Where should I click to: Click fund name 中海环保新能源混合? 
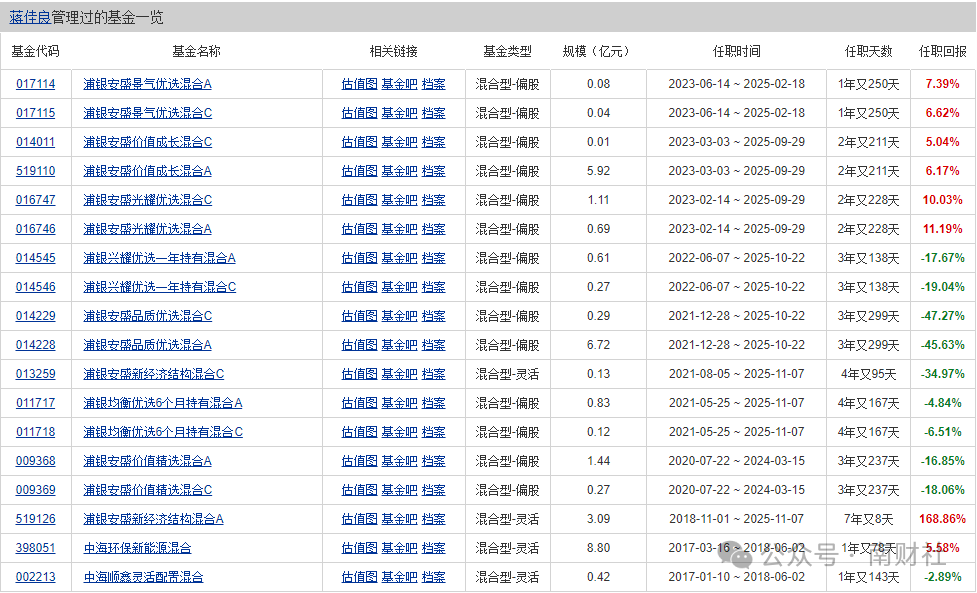coord(137,548)
